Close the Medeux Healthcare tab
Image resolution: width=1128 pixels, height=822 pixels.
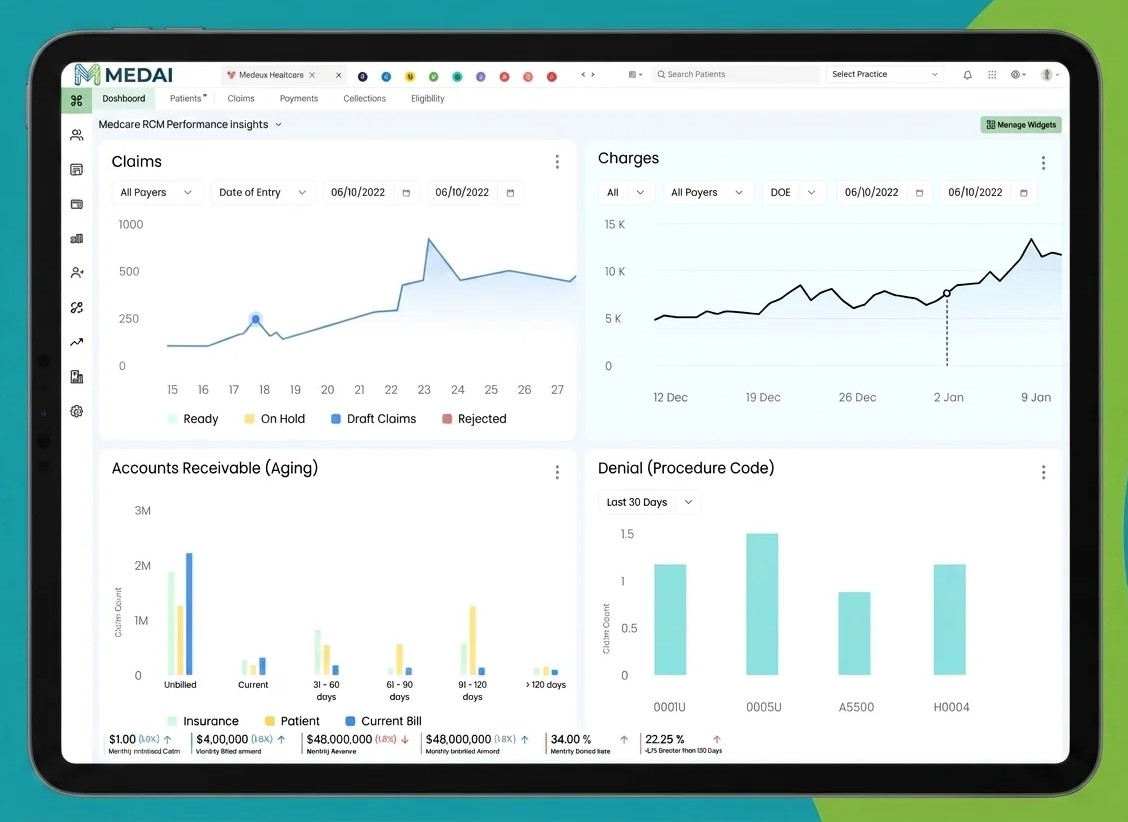[x=312, y=75]
